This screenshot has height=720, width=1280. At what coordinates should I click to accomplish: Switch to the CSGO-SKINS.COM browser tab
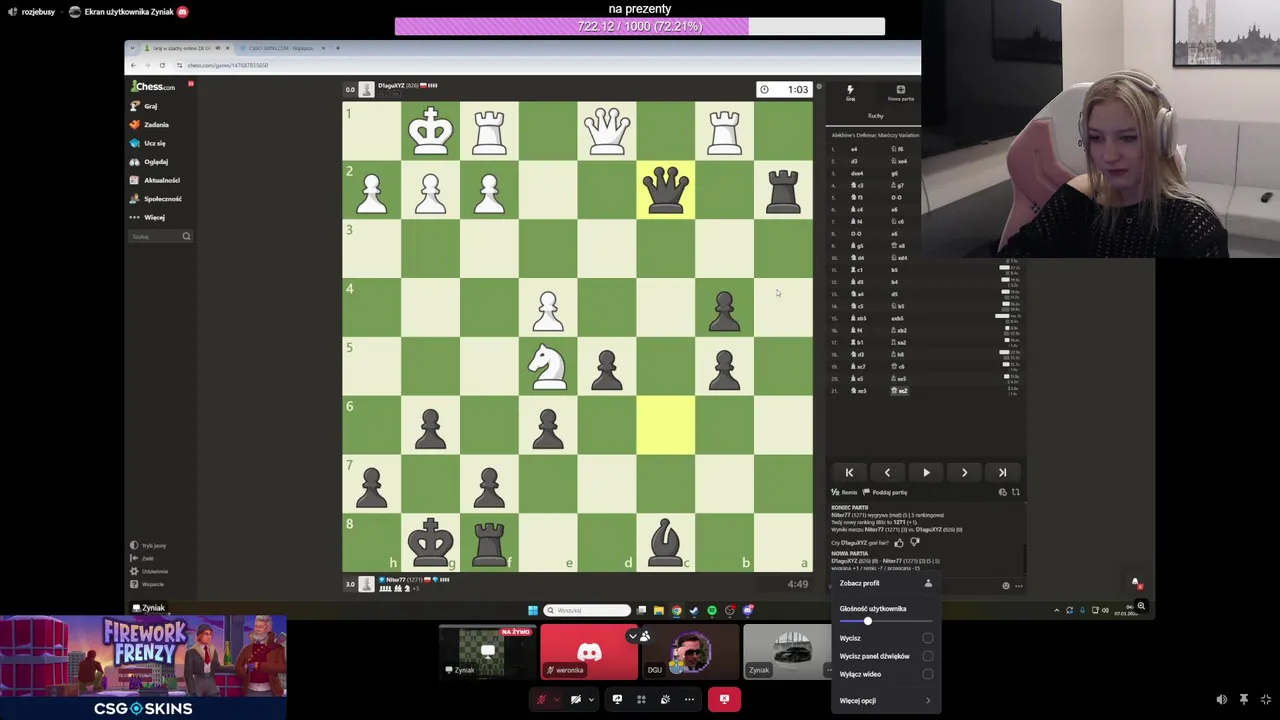click(280, 48)
